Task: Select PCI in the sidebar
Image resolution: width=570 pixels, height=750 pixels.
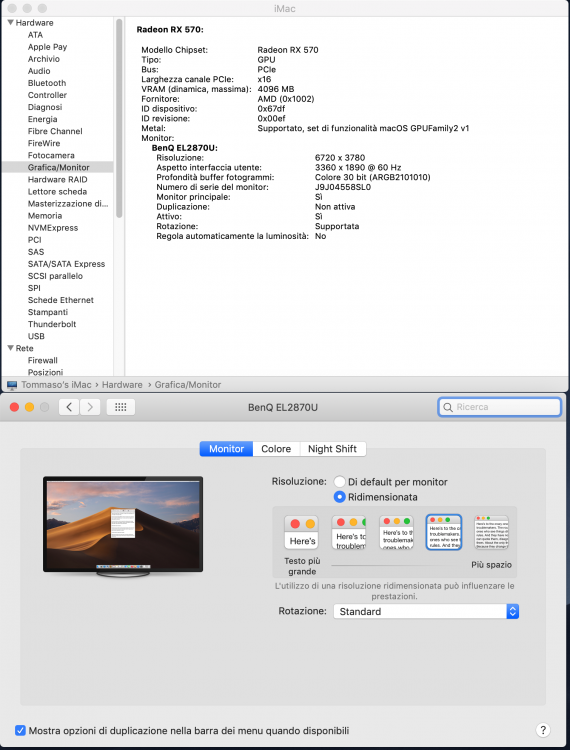Action: pos(34,240)
